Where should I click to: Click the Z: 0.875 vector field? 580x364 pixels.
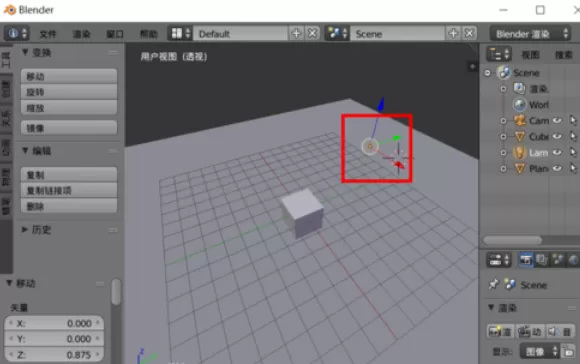54,354
